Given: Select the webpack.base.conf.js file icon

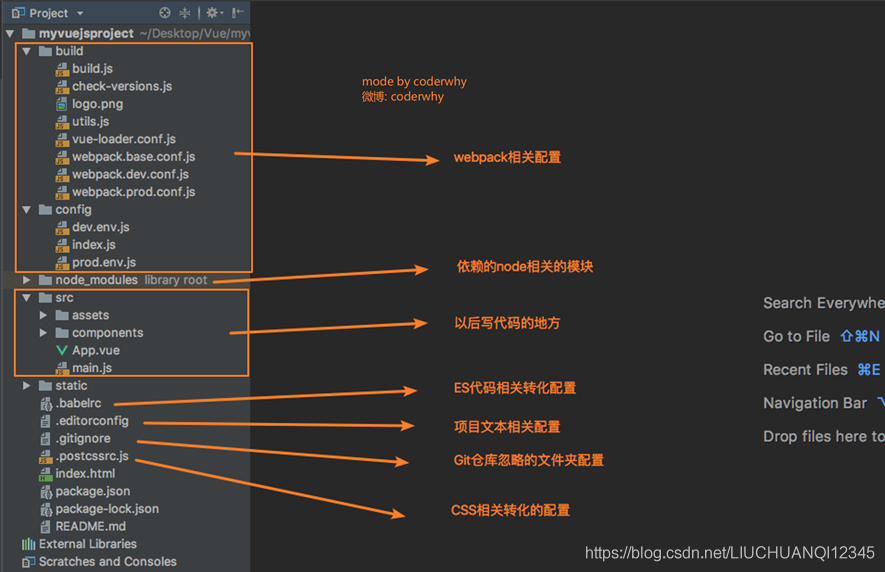Looking at the screenshot, I should tap(62, 157).
